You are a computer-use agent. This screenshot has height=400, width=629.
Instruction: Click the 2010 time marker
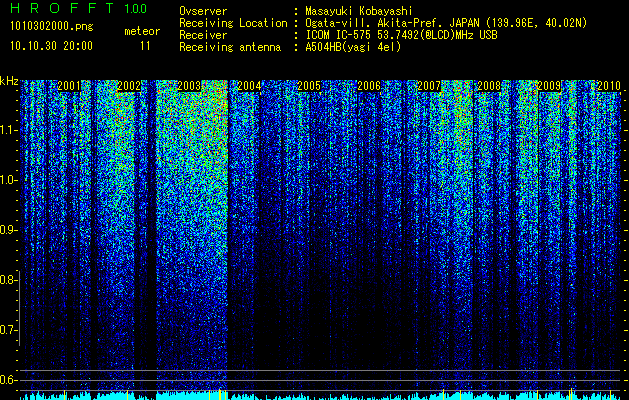click(609, 86)
